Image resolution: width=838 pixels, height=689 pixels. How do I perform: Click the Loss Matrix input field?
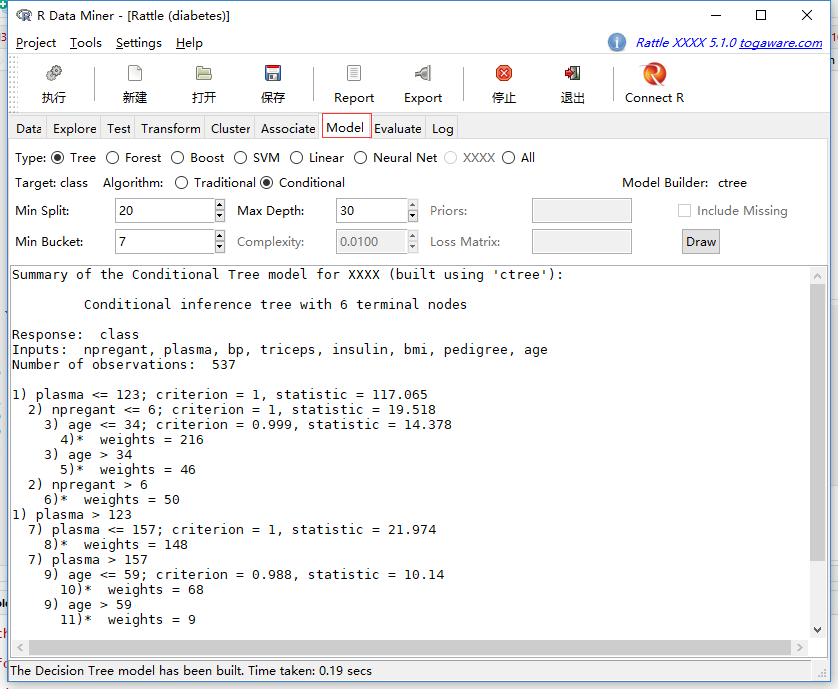pyautogui.click(x=581, y=242)
